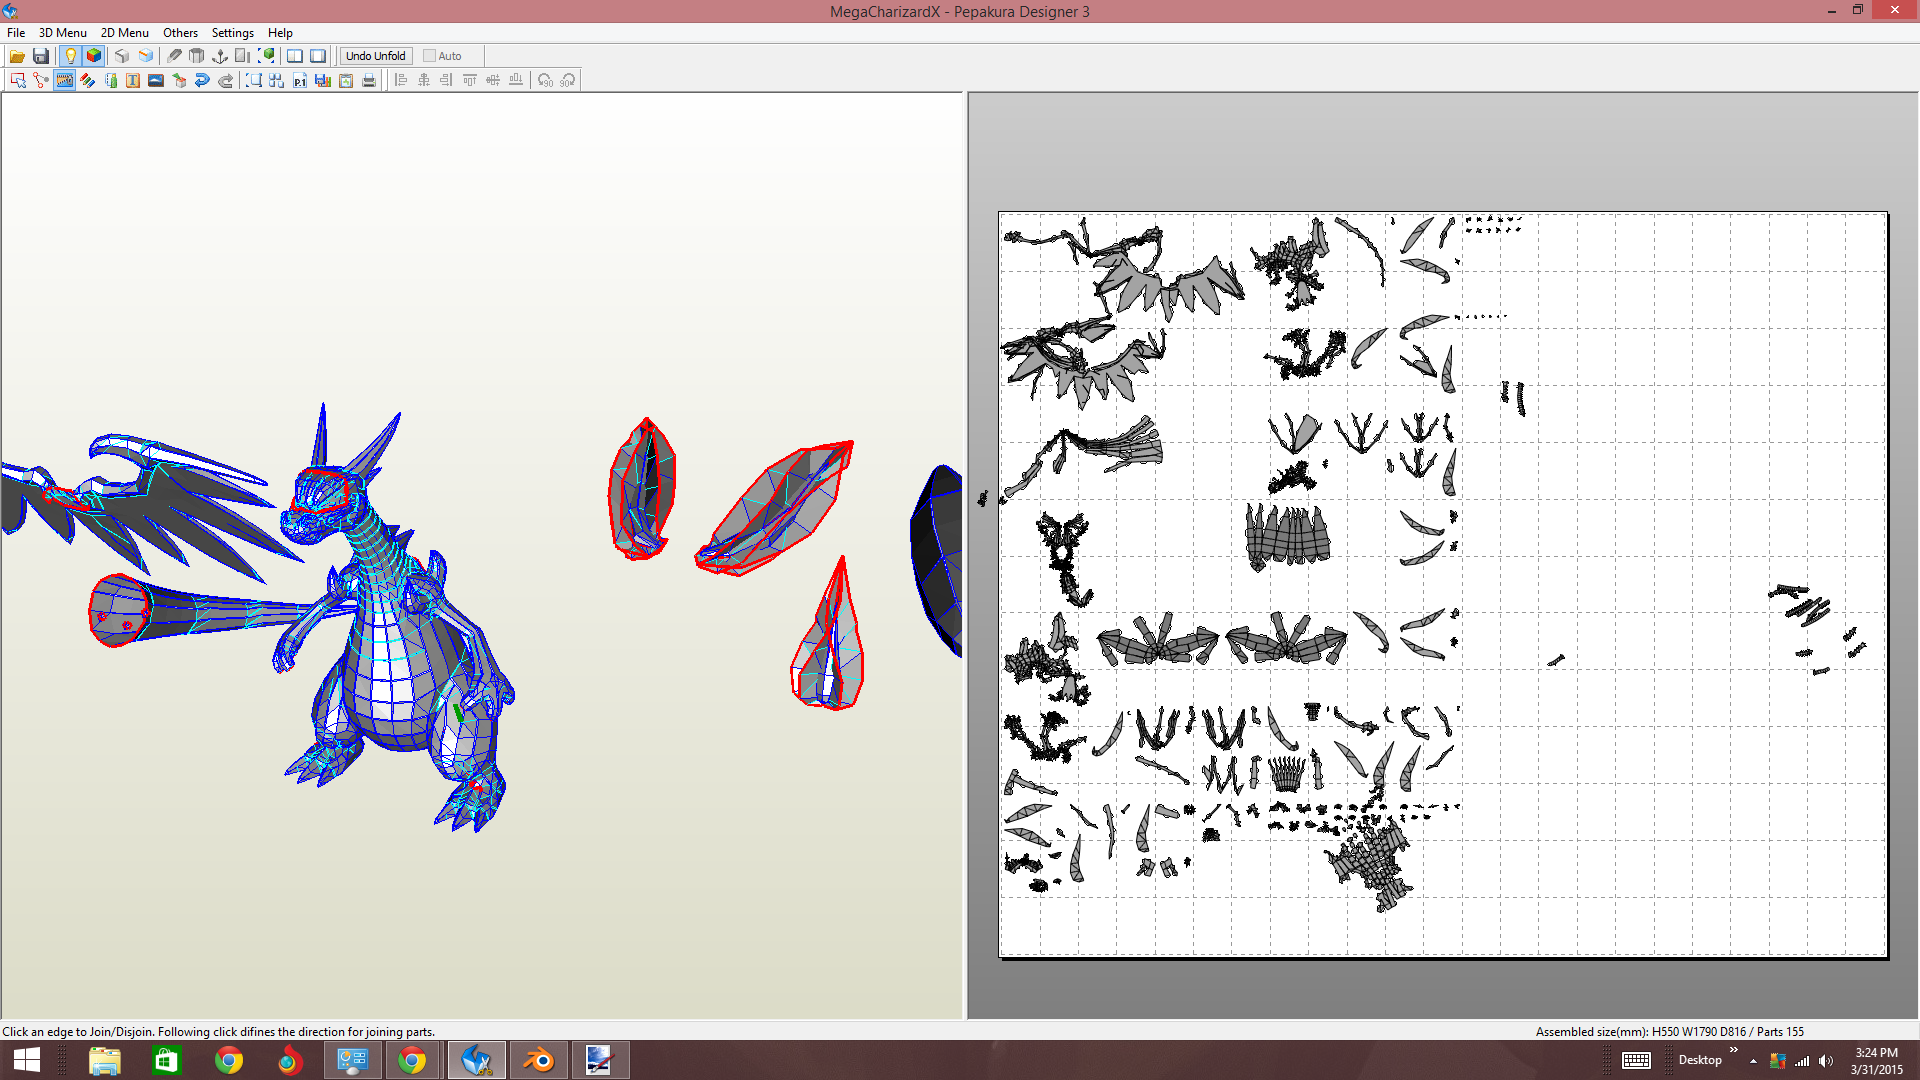Click the P.1 page settings icon

coord(300,80)
